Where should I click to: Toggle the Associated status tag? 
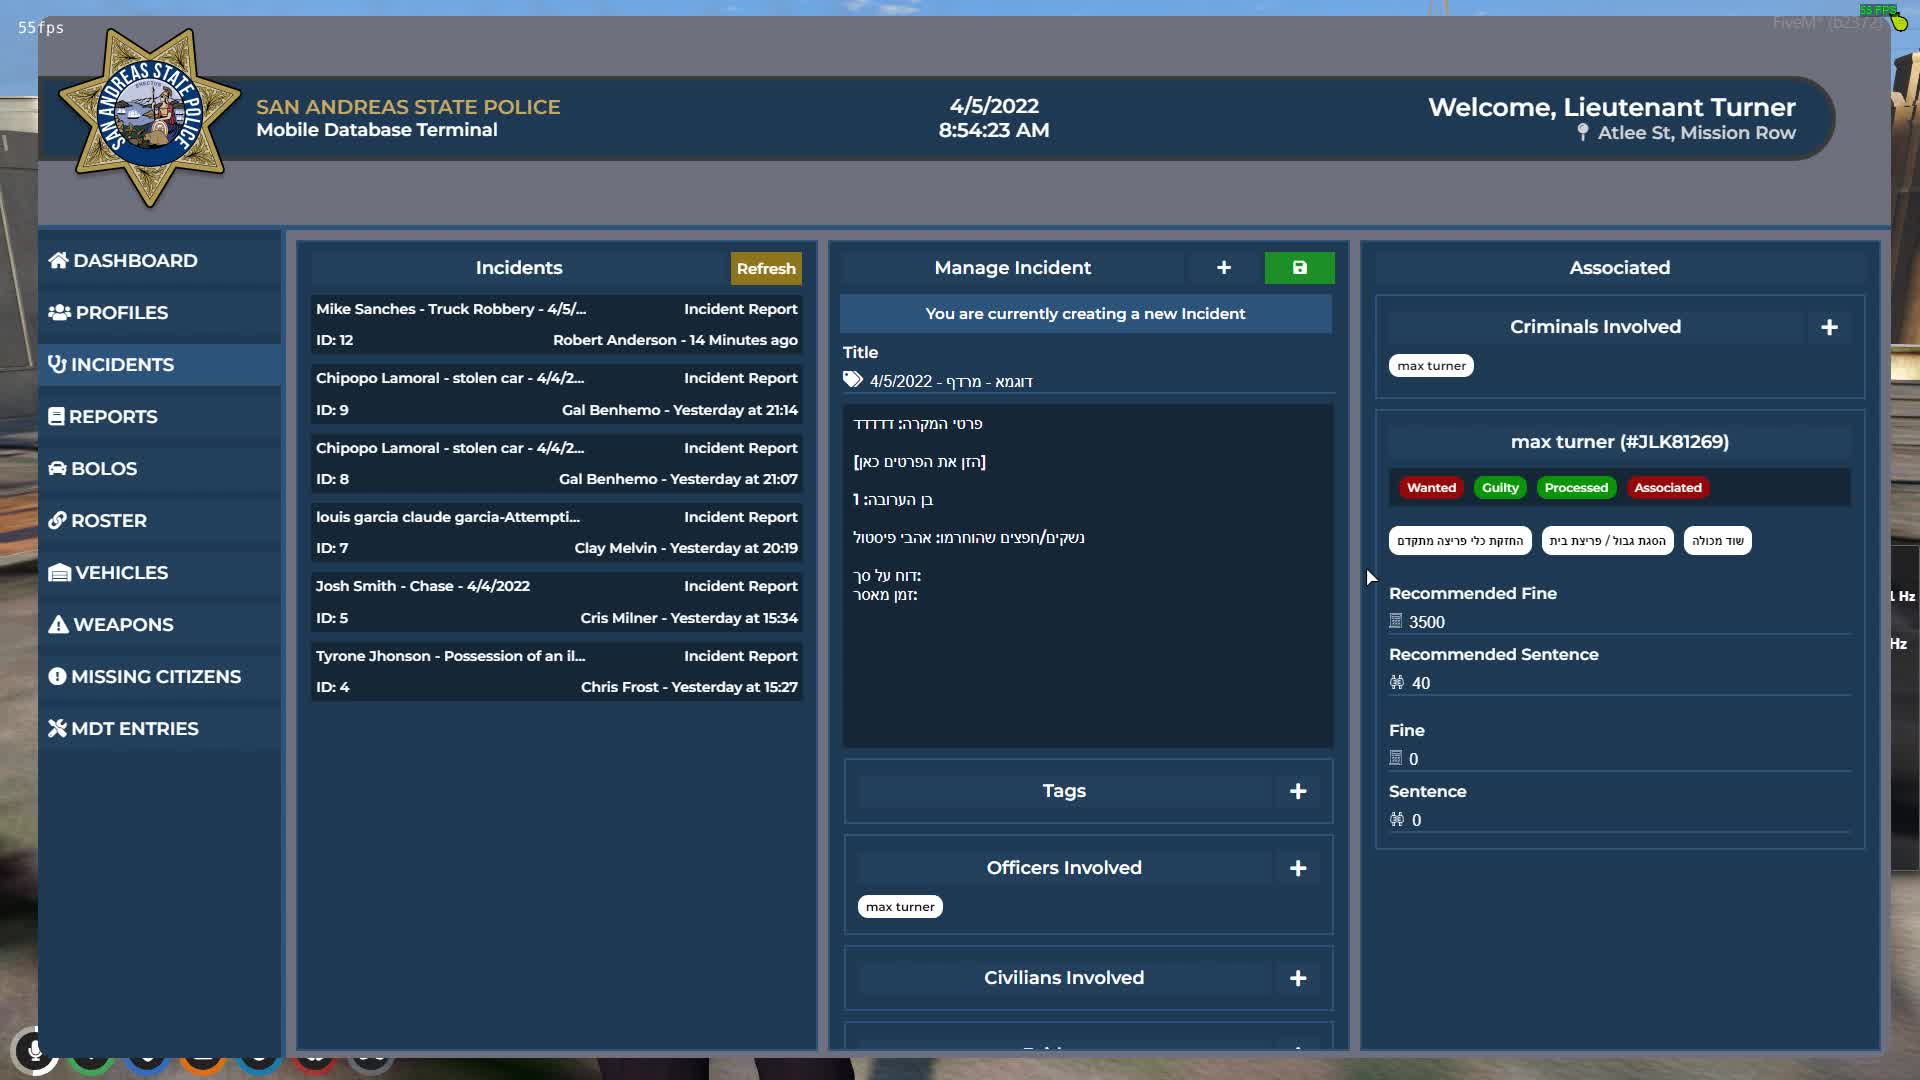click(1668, 488)
